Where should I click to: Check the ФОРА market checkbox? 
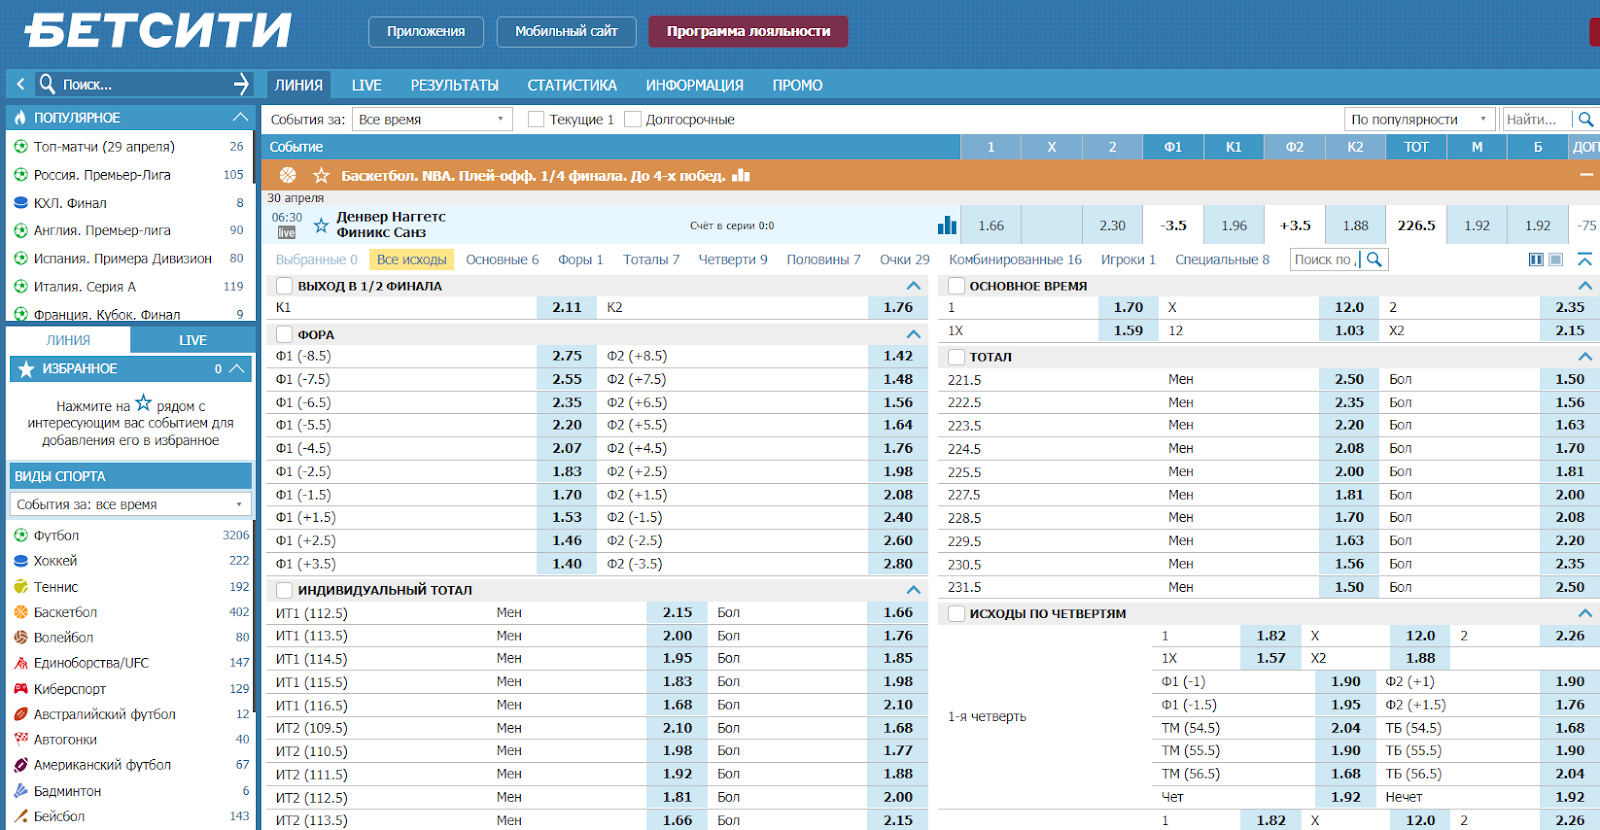(284, 334)
